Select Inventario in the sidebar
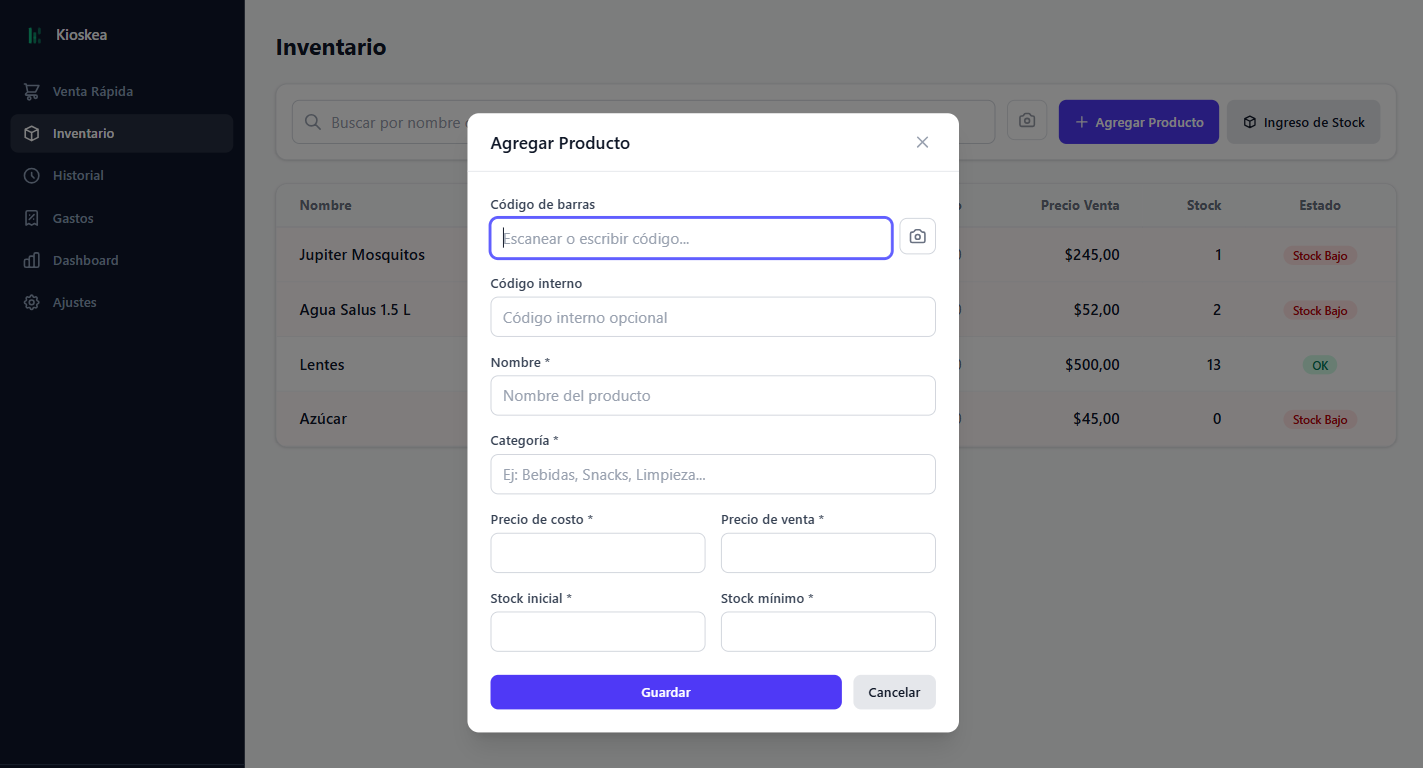 coord(83,133)
